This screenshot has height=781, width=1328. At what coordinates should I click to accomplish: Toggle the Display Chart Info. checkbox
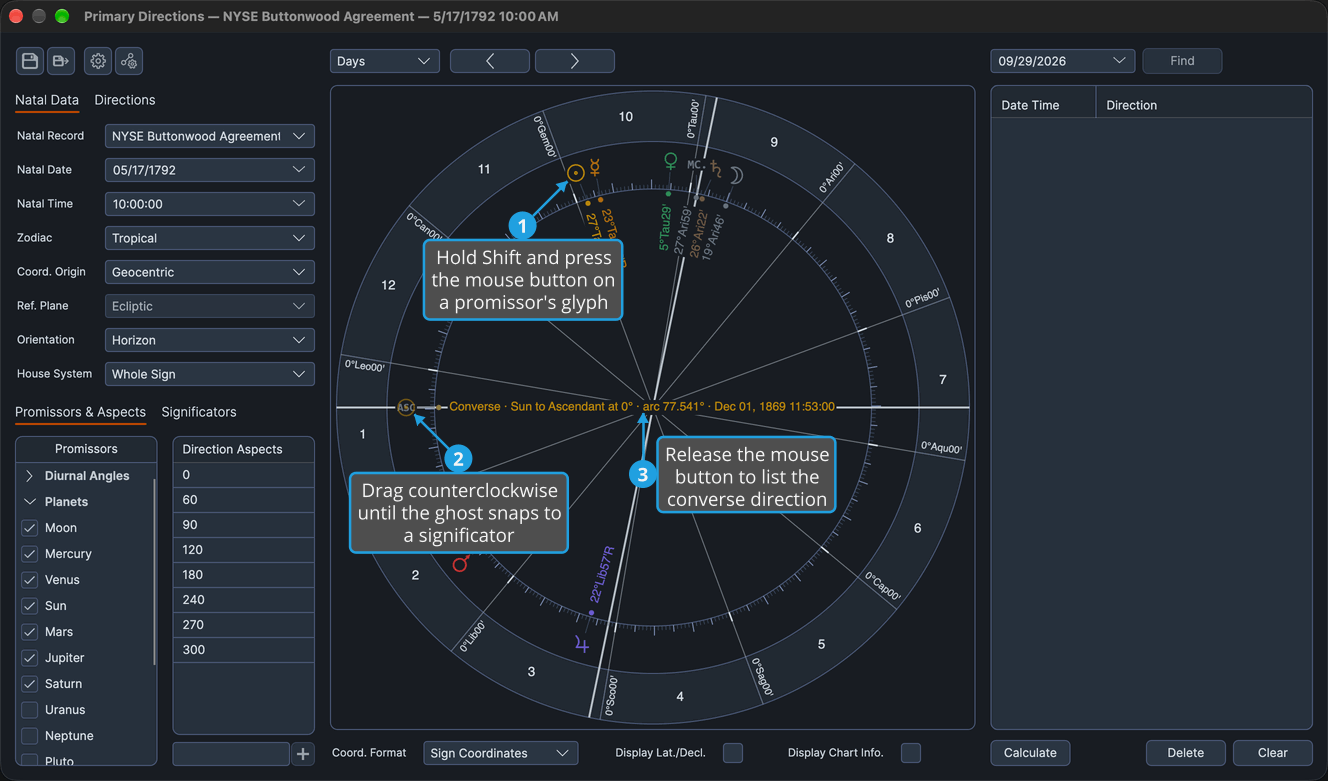point(911,753)
